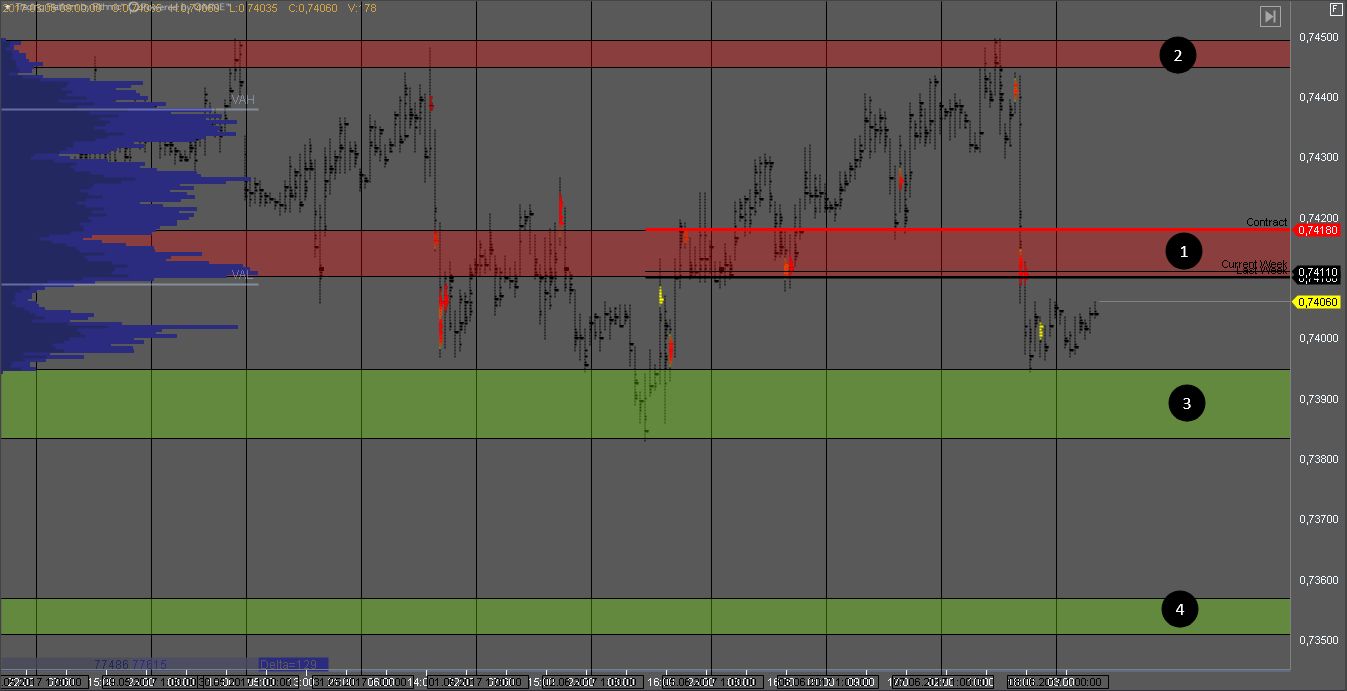
Task: Click the black circle marker numbered 4
Action: (x=1179, y=609)
